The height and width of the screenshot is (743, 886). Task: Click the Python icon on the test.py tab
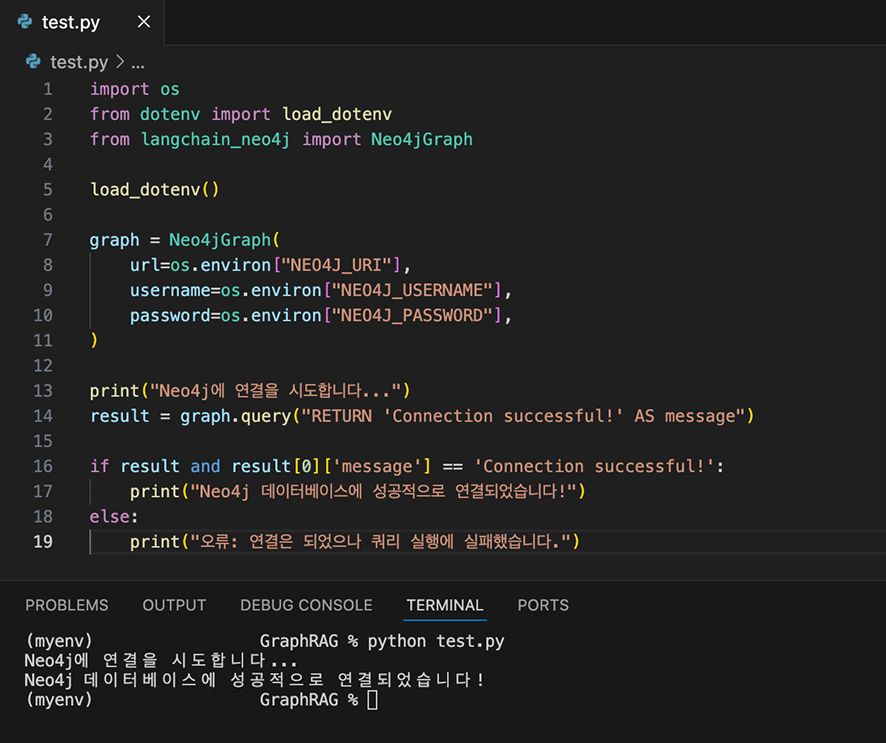tap(25, 22)
